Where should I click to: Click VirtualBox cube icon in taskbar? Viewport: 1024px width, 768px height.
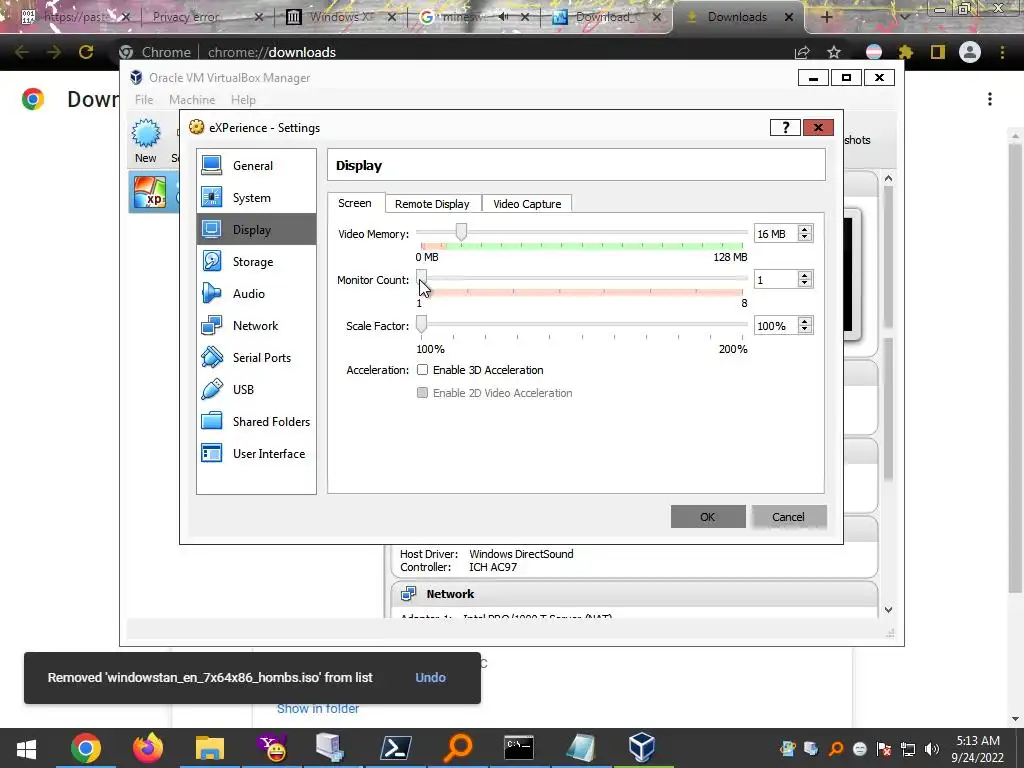tap(643, 748)
